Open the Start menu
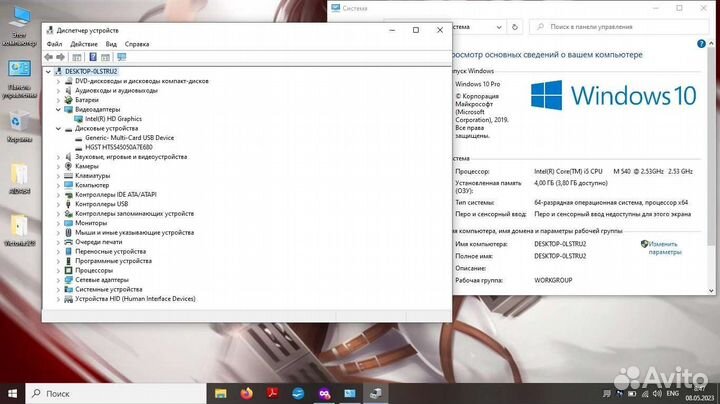 coord(12,393)
